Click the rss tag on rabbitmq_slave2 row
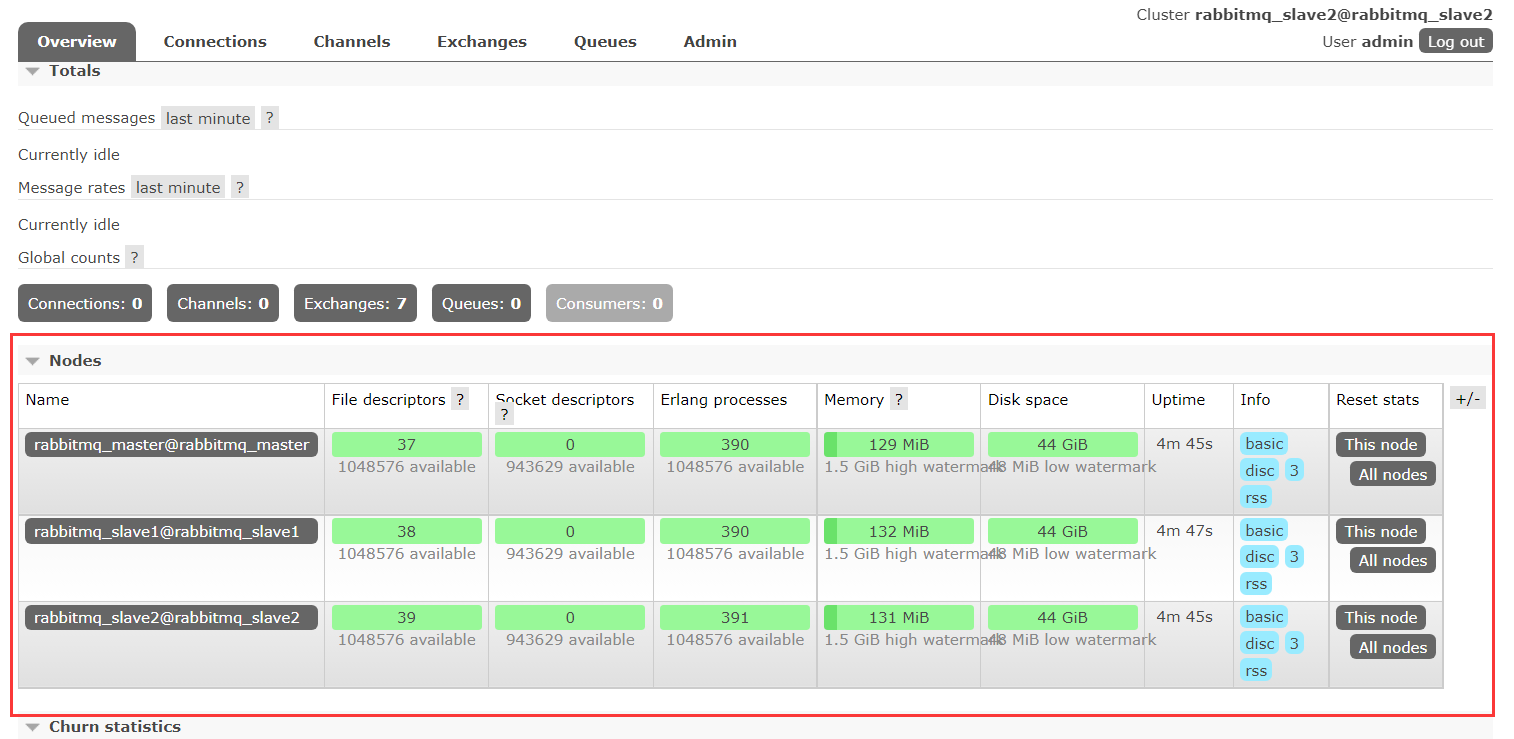This screenshot has height=739, width=1514. (1256, 670)
